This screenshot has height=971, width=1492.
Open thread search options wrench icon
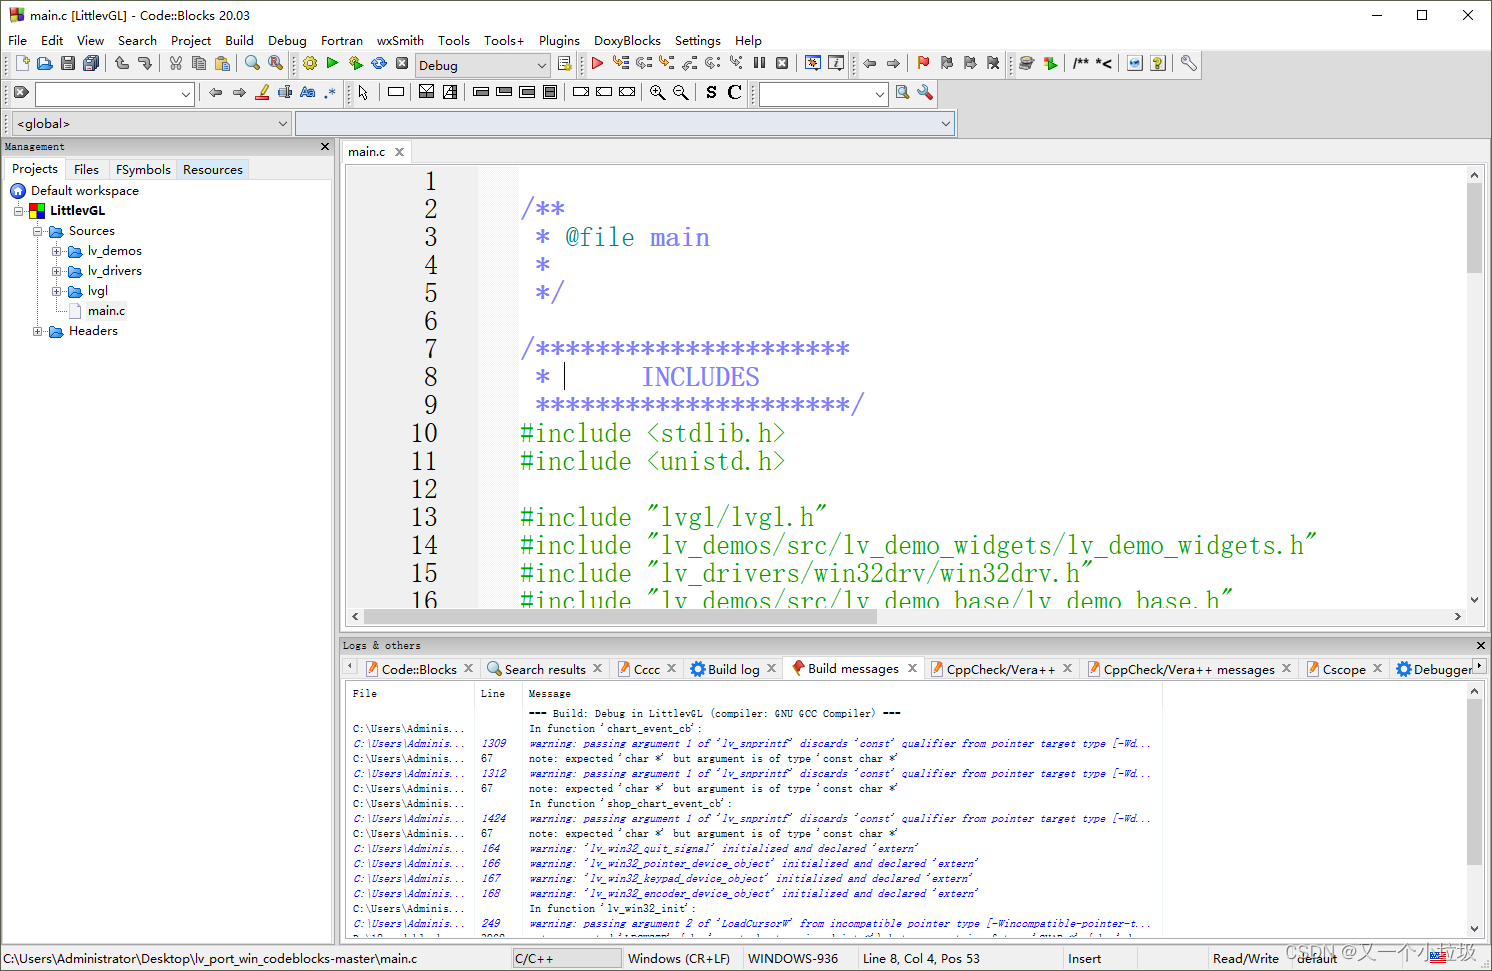[x=925, y=93]
